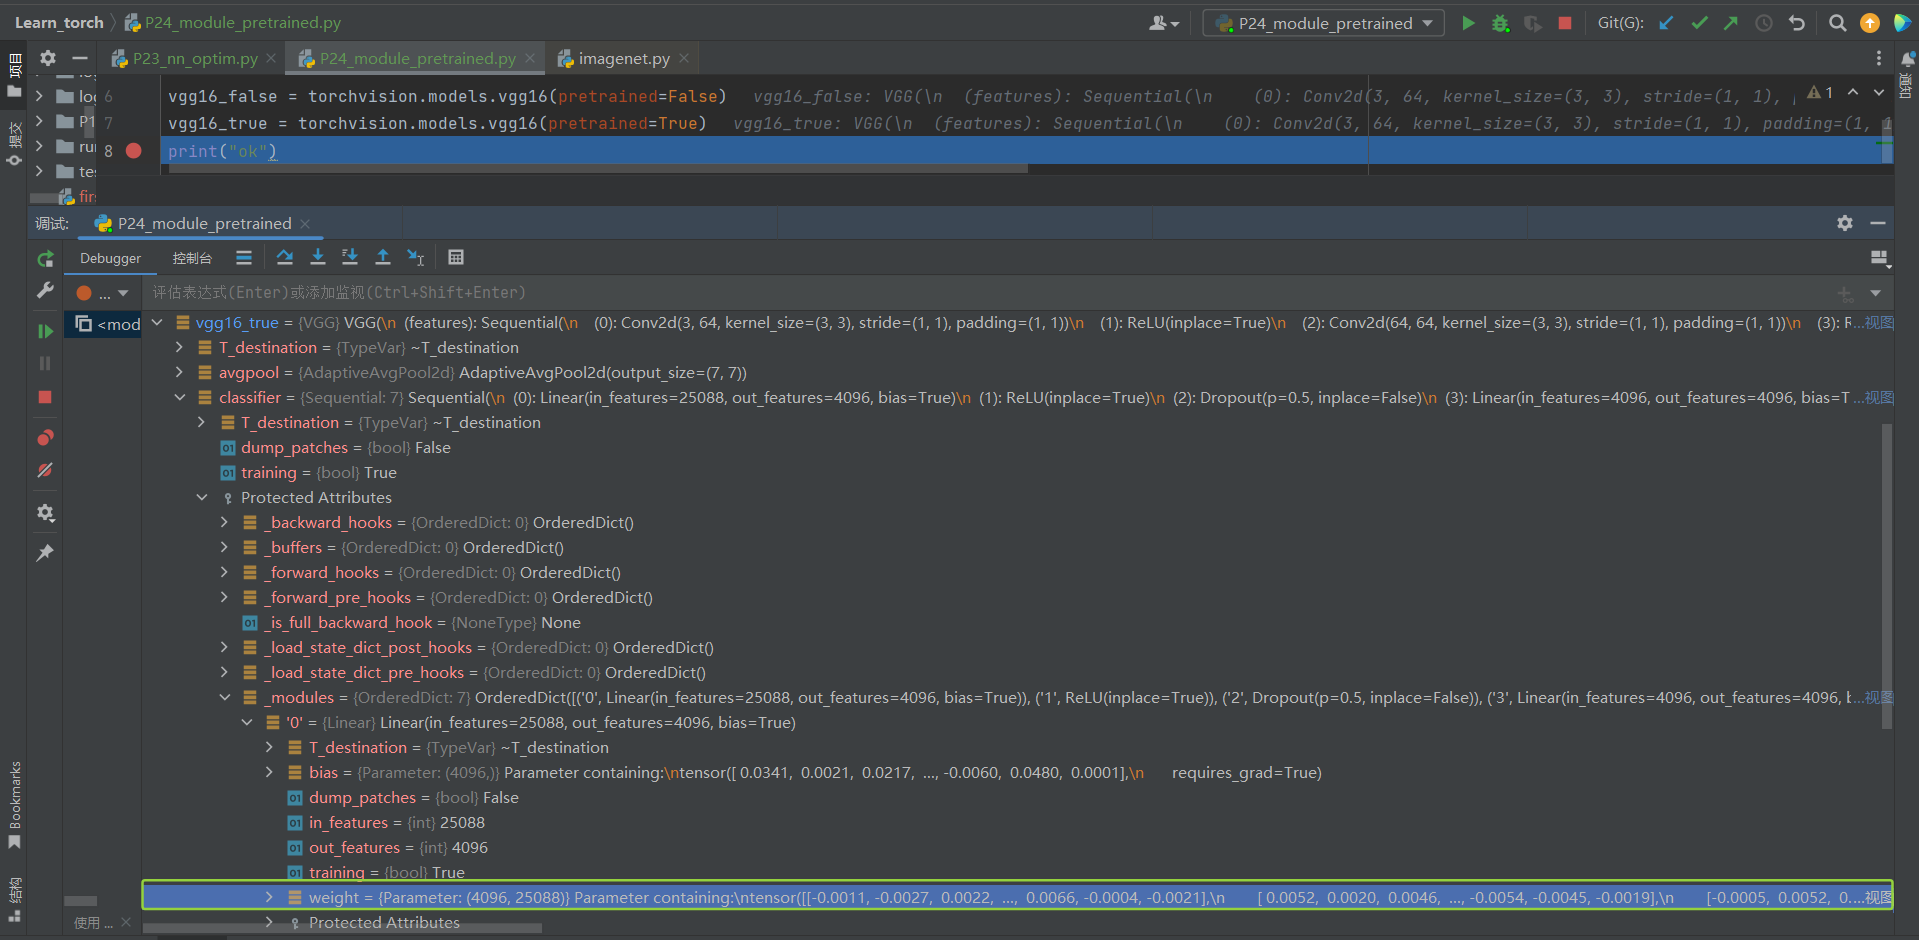This screenshot has width=1919, height=940.
Task: Open the user account dropdown
Action: click(1164, 23)
